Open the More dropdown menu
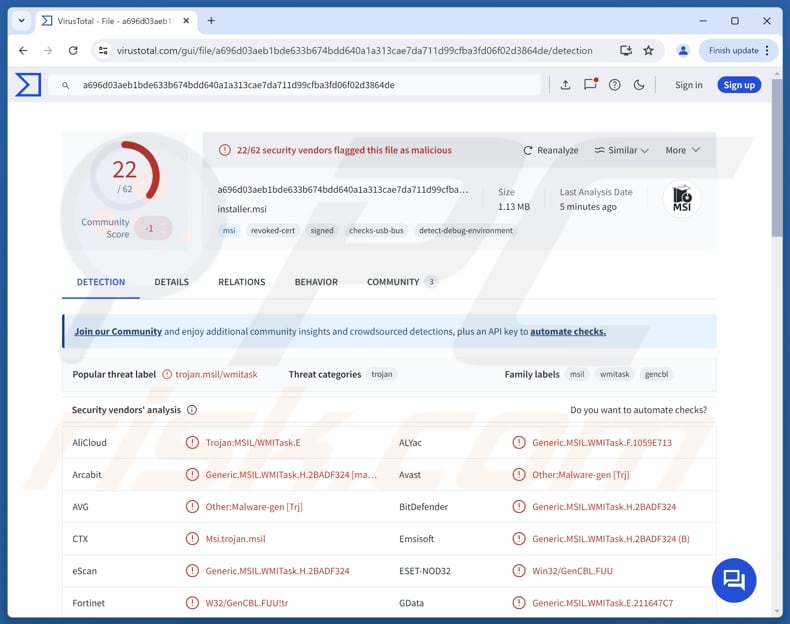Image resolution: width=790 pixels, height=624 pixels. (682, 150)
